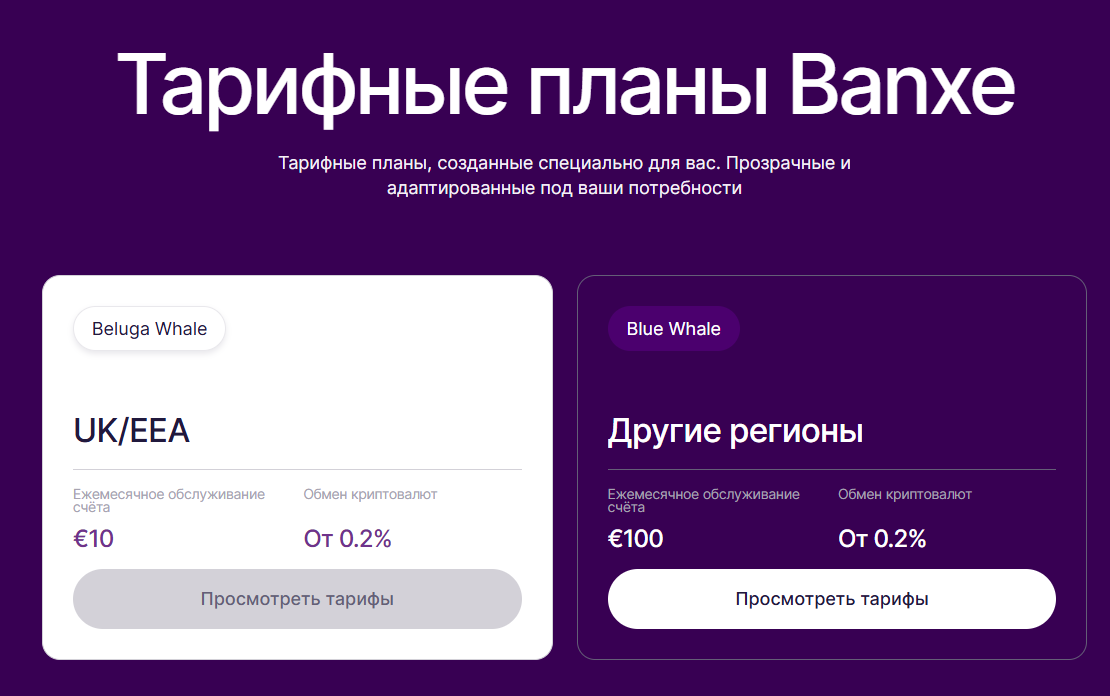Click 'Ежемесячное обслуживание счёта' label on Другие регионы card
The width and height of the screenshot is (1110, 696).
[705, 499]
